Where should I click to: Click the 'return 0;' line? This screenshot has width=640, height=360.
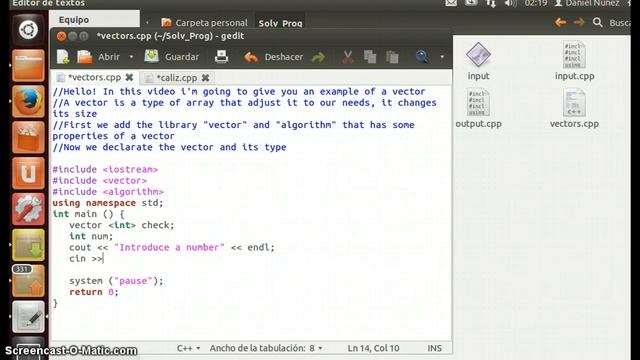pyautogui.click(x=93, y=292)
